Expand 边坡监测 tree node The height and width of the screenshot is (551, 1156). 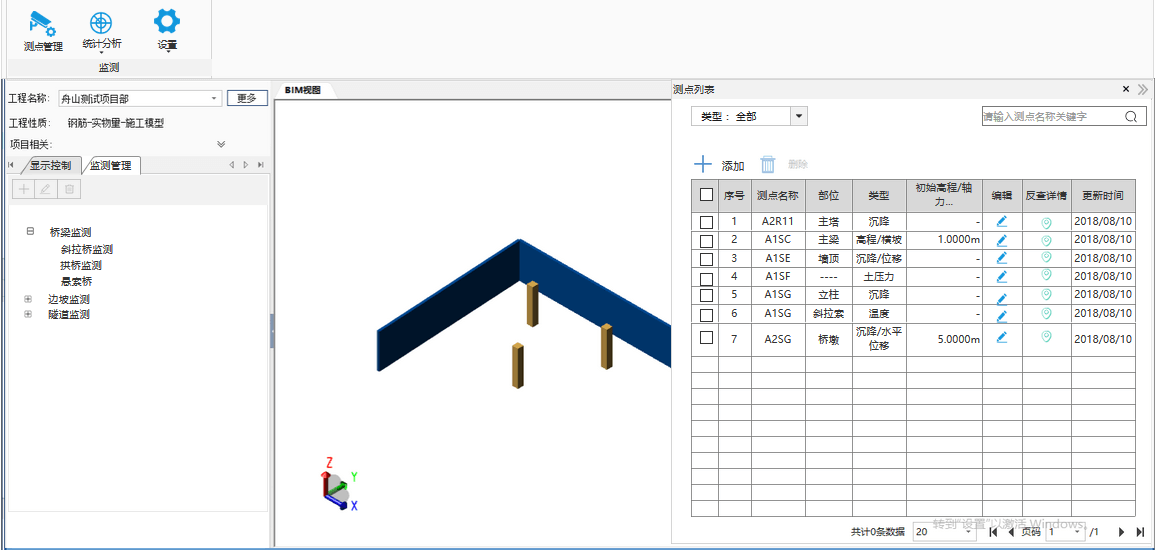(28, 299)
